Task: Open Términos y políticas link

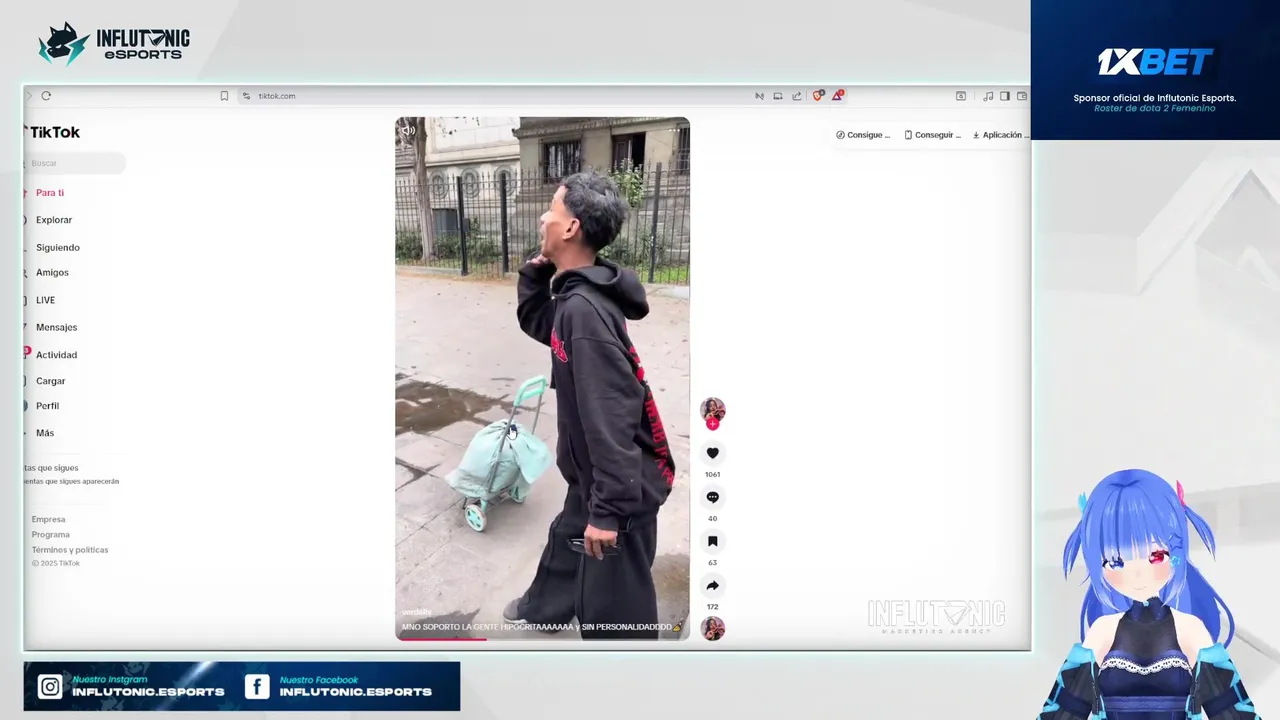Action: coord(70,550)
